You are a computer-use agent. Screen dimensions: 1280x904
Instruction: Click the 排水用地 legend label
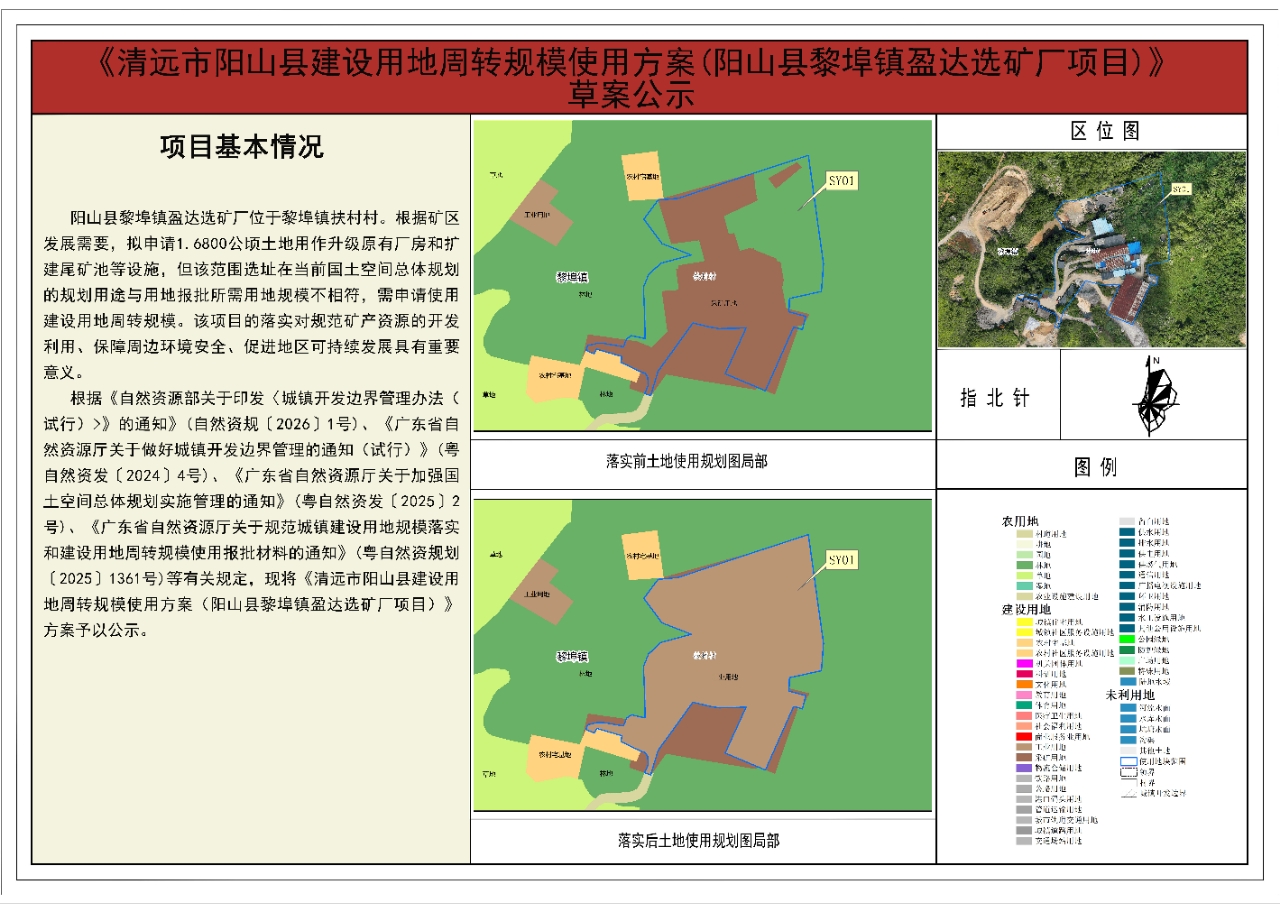pos(1154,543)
